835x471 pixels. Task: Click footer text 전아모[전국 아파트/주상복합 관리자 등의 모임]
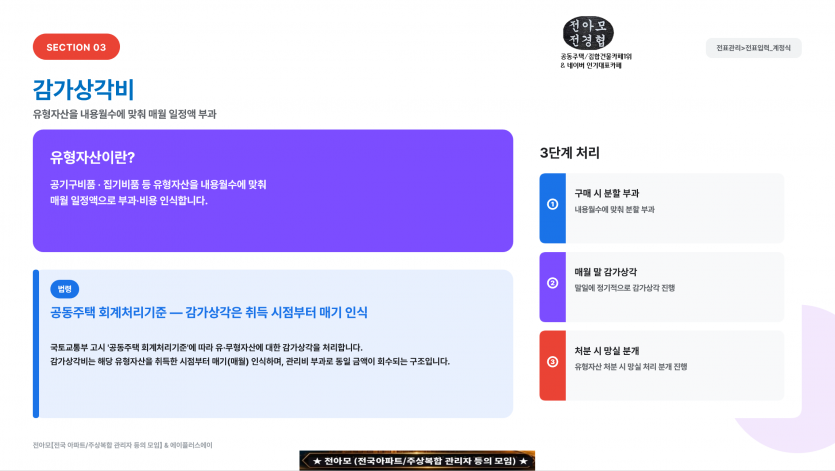pos(97,445)
